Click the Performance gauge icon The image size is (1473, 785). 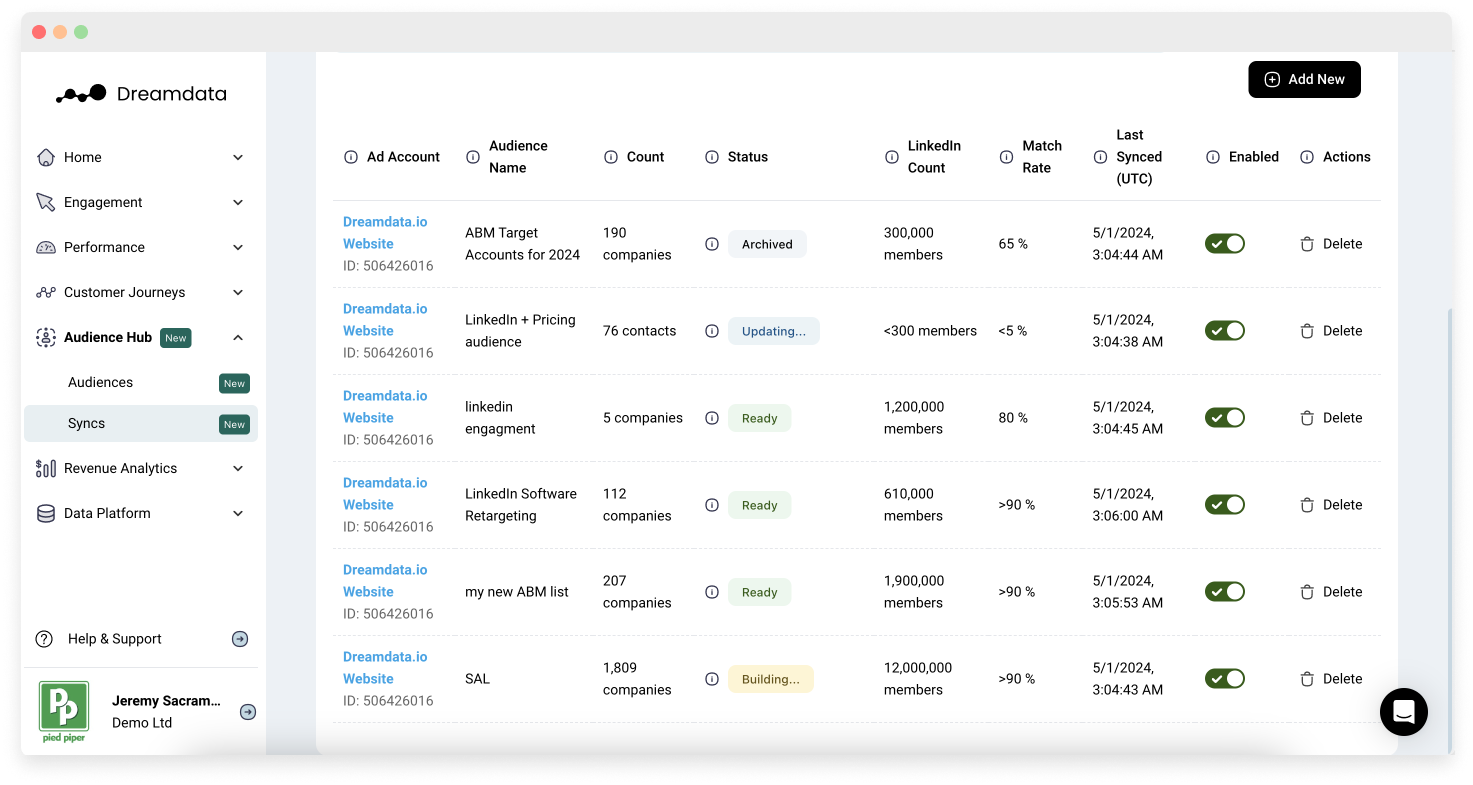(x=45, y=247)
